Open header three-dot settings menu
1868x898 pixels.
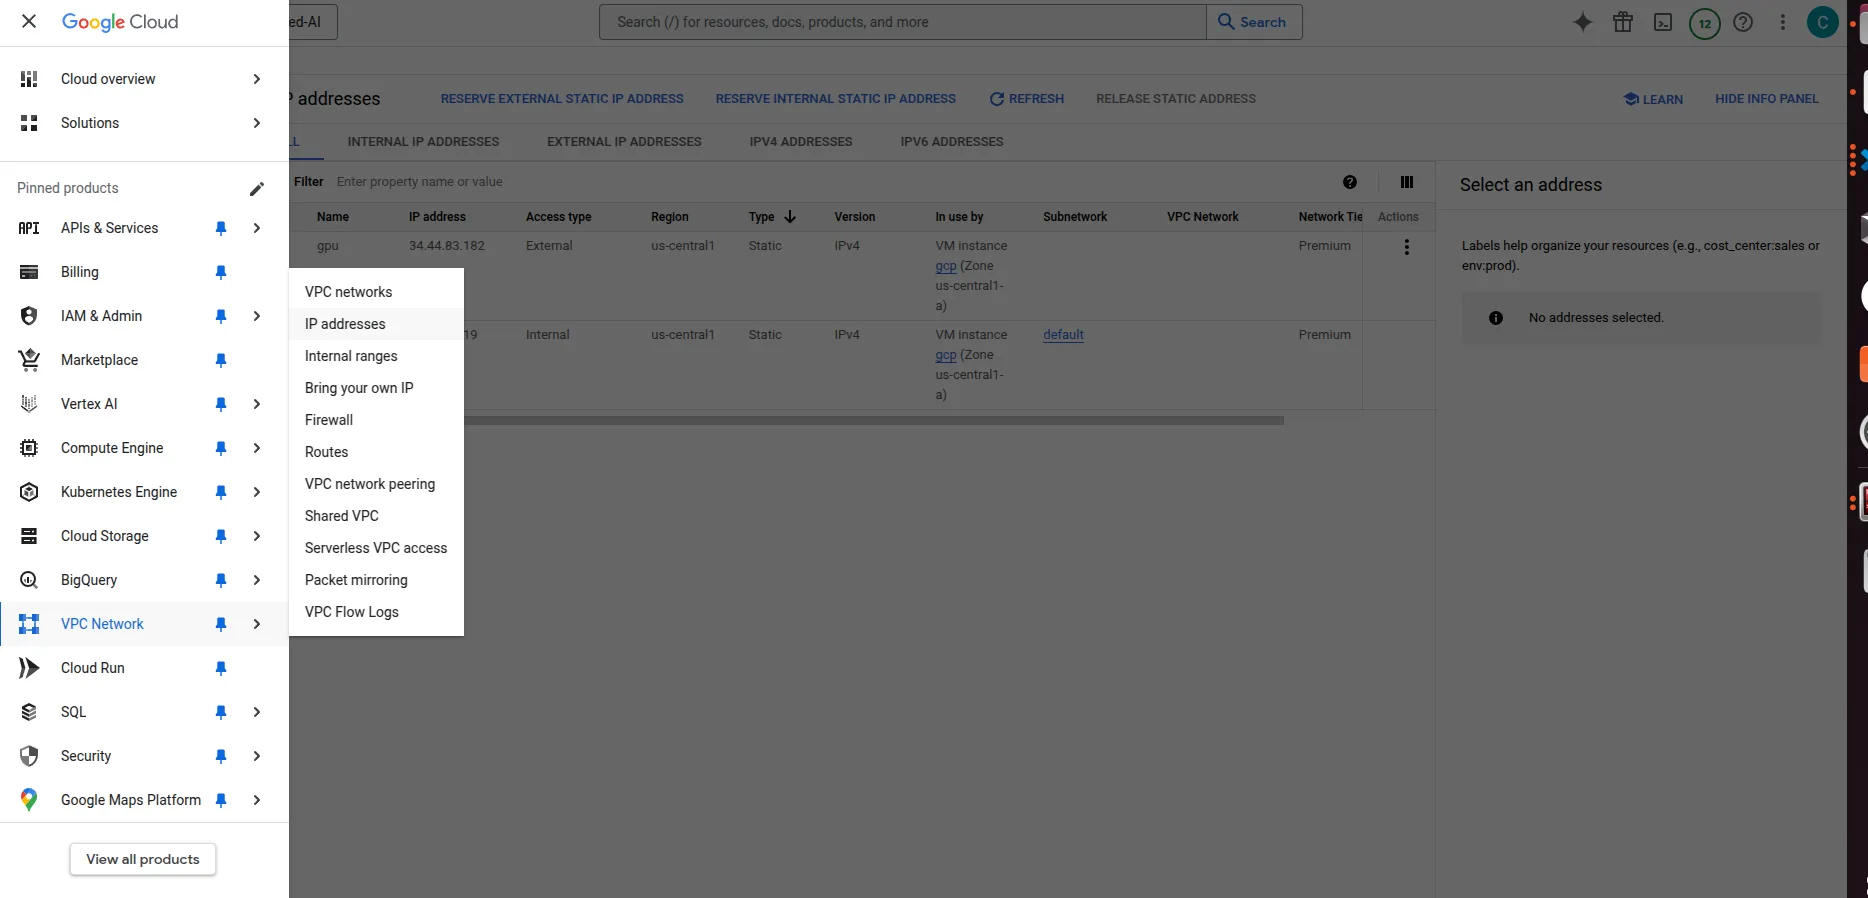click(x=1783, y=22)
